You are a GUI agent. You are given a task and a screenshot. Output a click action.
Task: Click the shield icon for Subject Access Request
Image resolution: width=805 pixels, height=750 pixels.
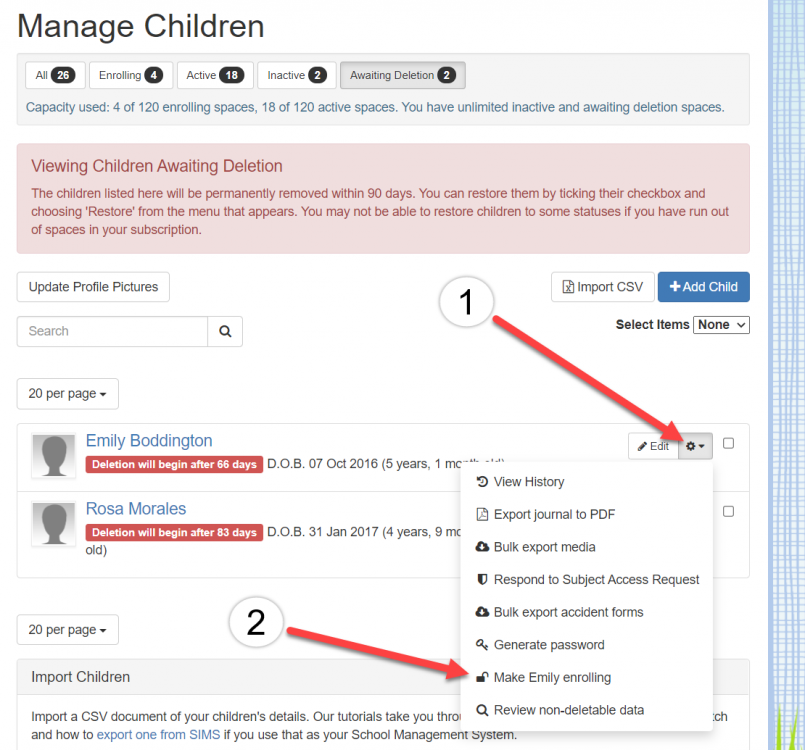(x=482, y=580)
